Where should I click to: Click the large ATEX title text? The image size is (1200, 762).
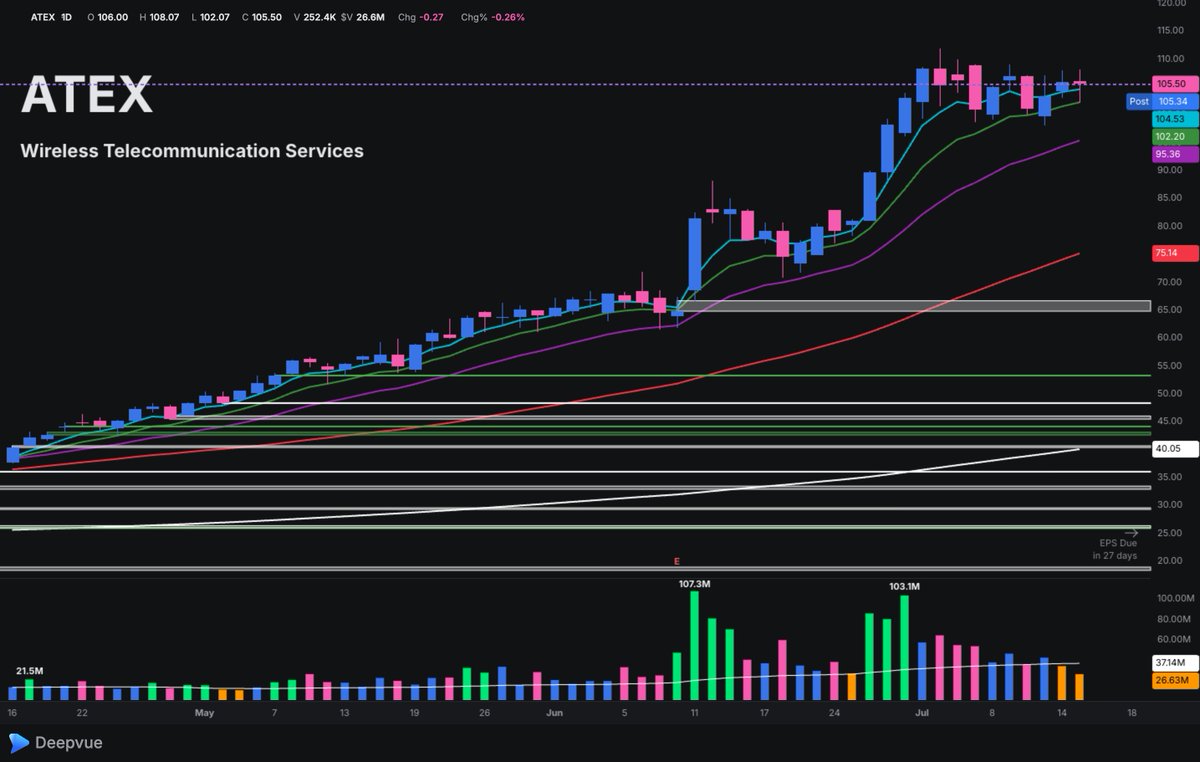pos(87,95)
